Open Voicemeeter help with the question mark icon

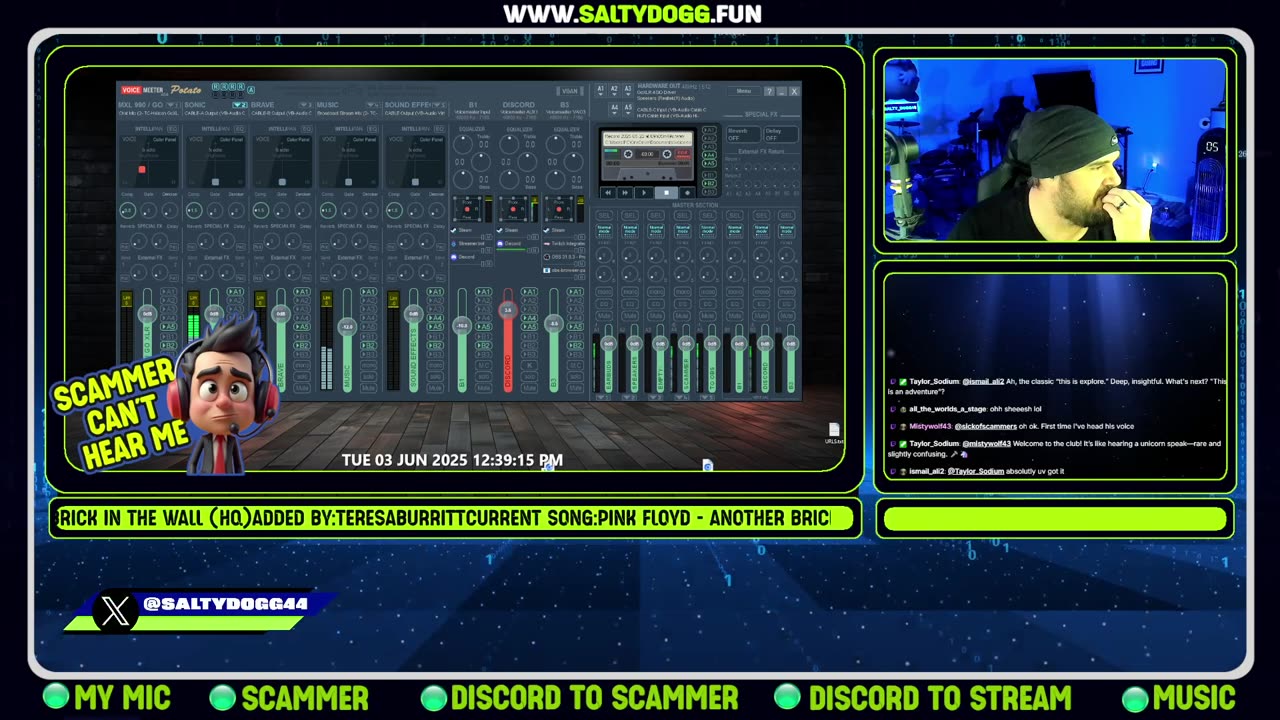click(x=769, y=91)
